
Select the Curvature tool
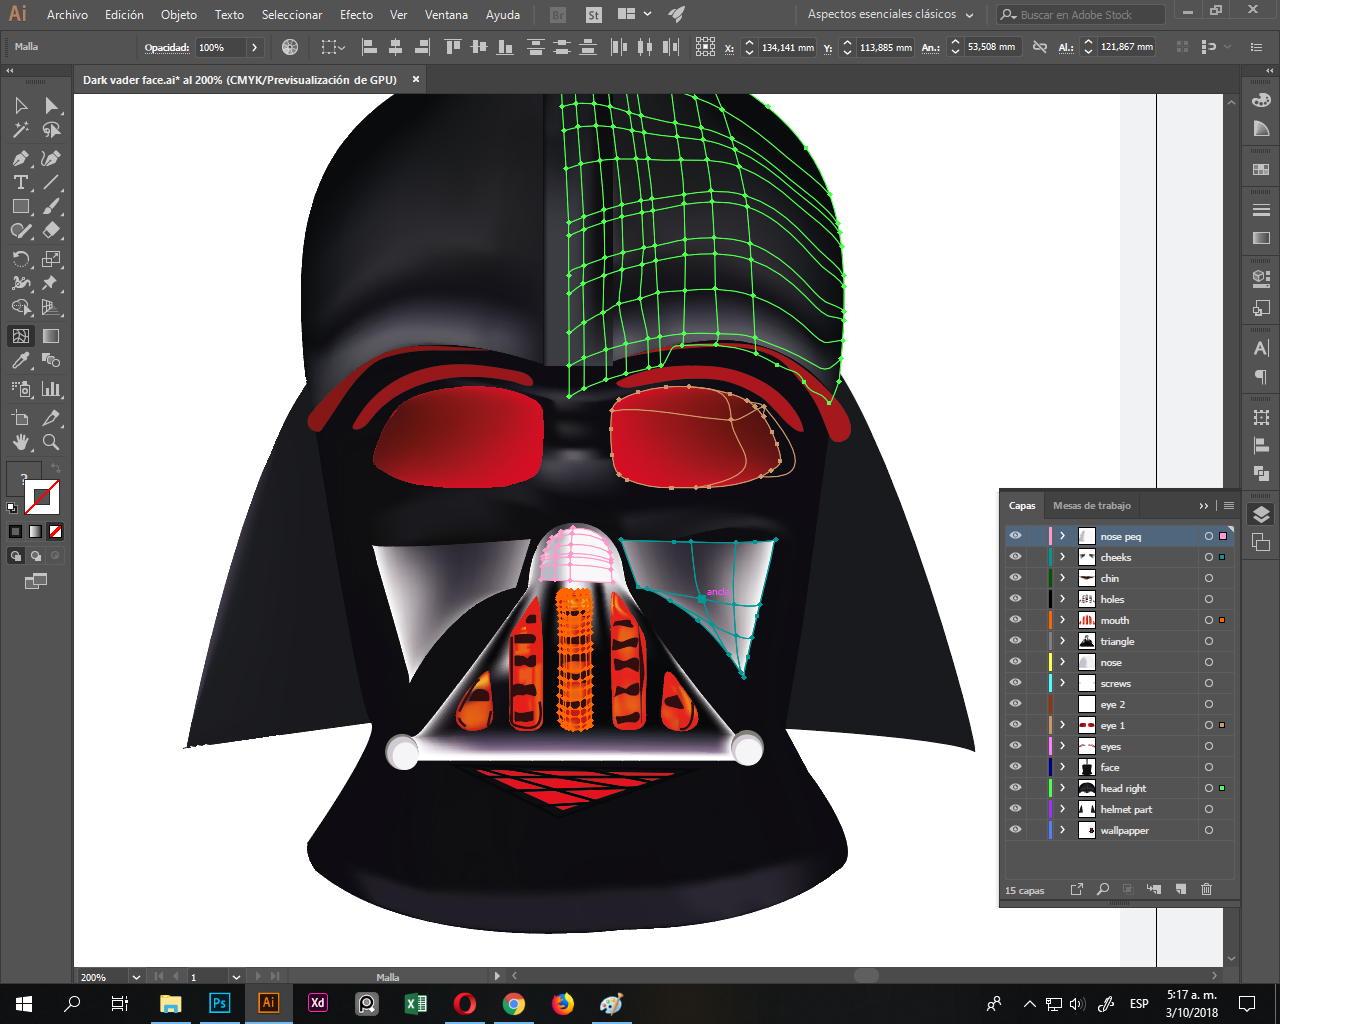[51, 158]
